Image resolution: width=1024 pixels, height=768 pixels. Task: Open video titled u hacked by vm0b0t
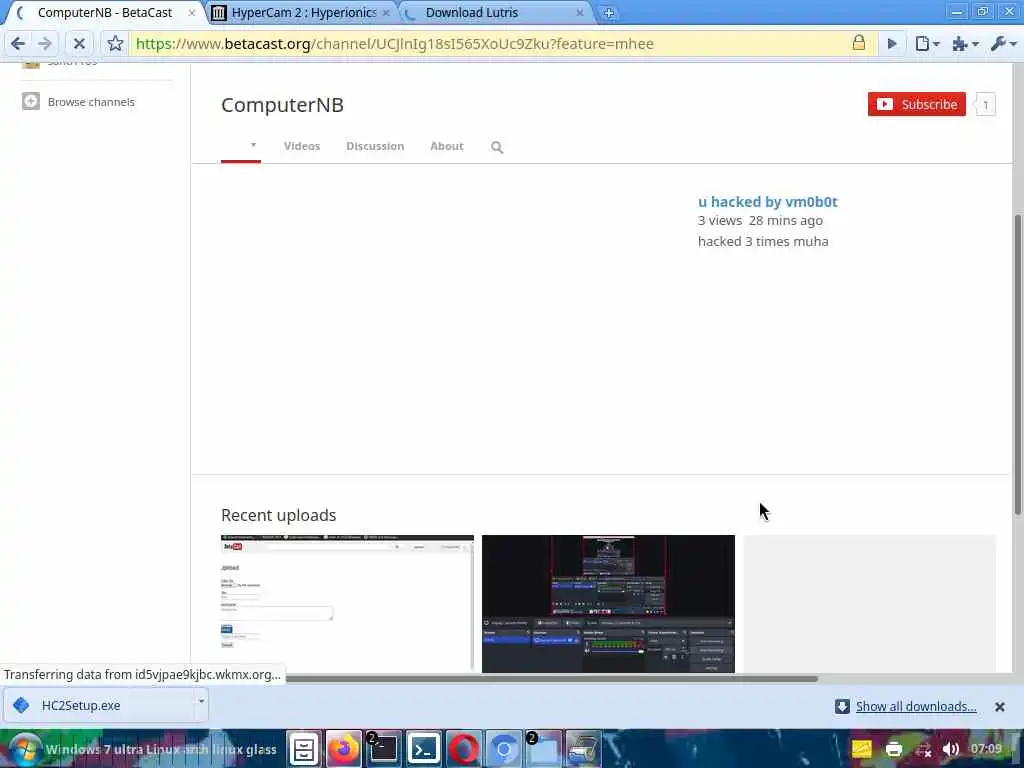click(x=767, y=202)
